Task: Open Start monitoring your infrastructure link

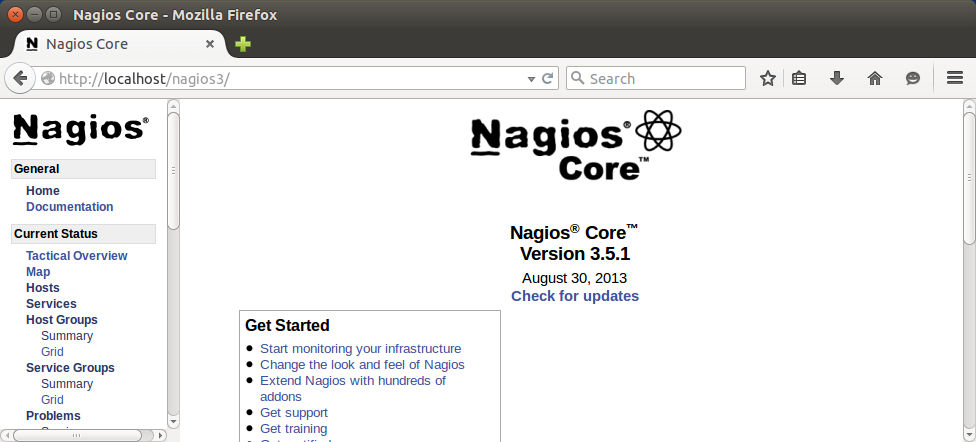Action: tap(360, 349)
